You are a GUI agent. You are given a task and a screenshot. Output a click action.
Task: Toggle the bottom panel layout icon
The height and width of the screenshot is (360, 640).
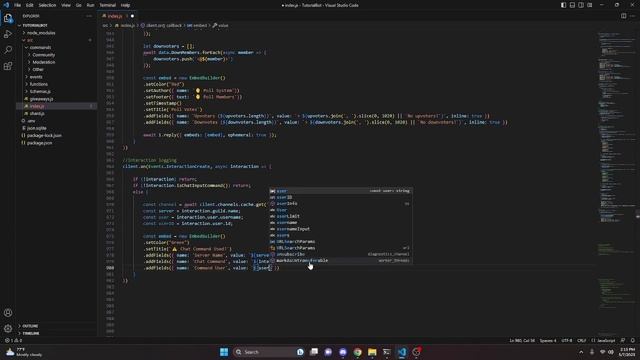click(572, 5)
